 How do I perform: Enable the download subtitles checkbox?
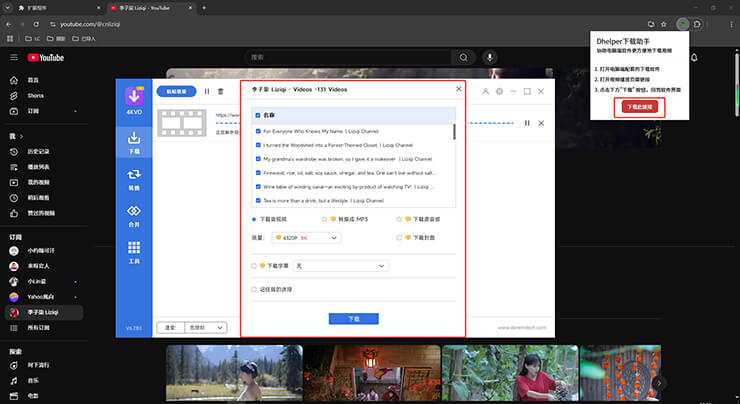click(254, 266)
